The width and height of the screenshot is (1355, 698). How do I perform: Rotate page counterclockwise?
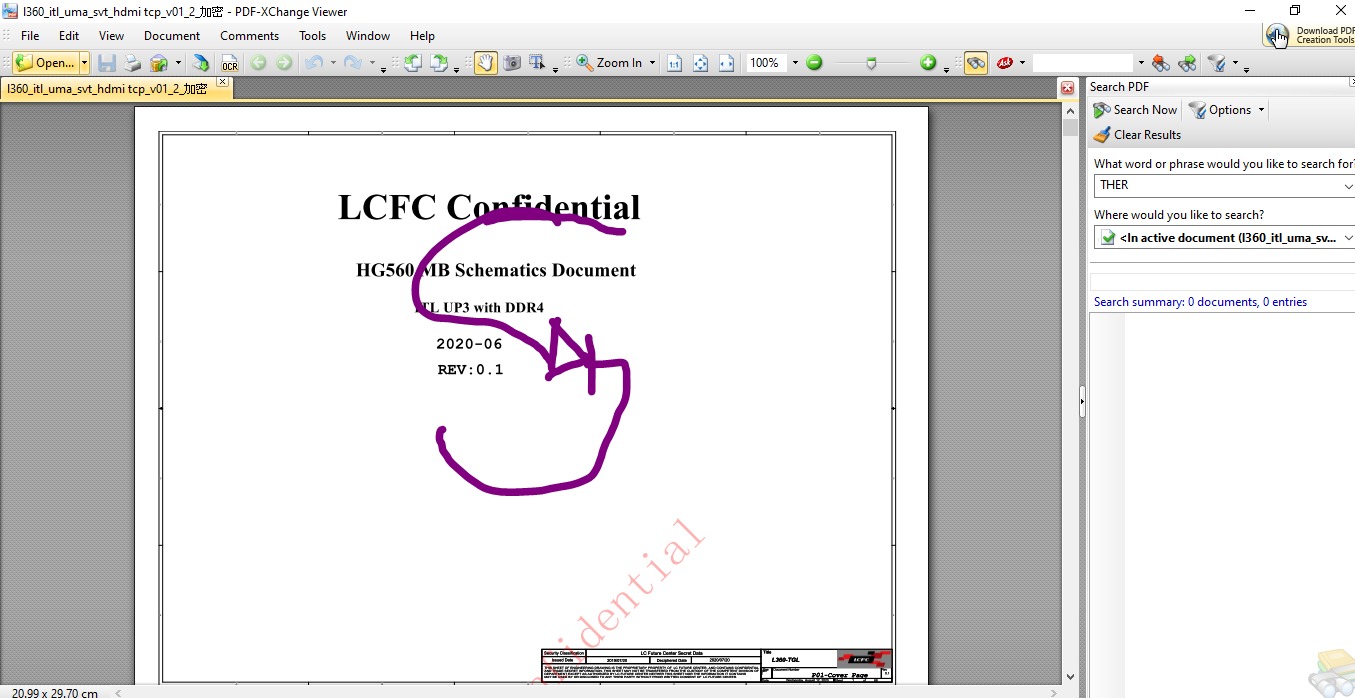(x=412, y=63)
